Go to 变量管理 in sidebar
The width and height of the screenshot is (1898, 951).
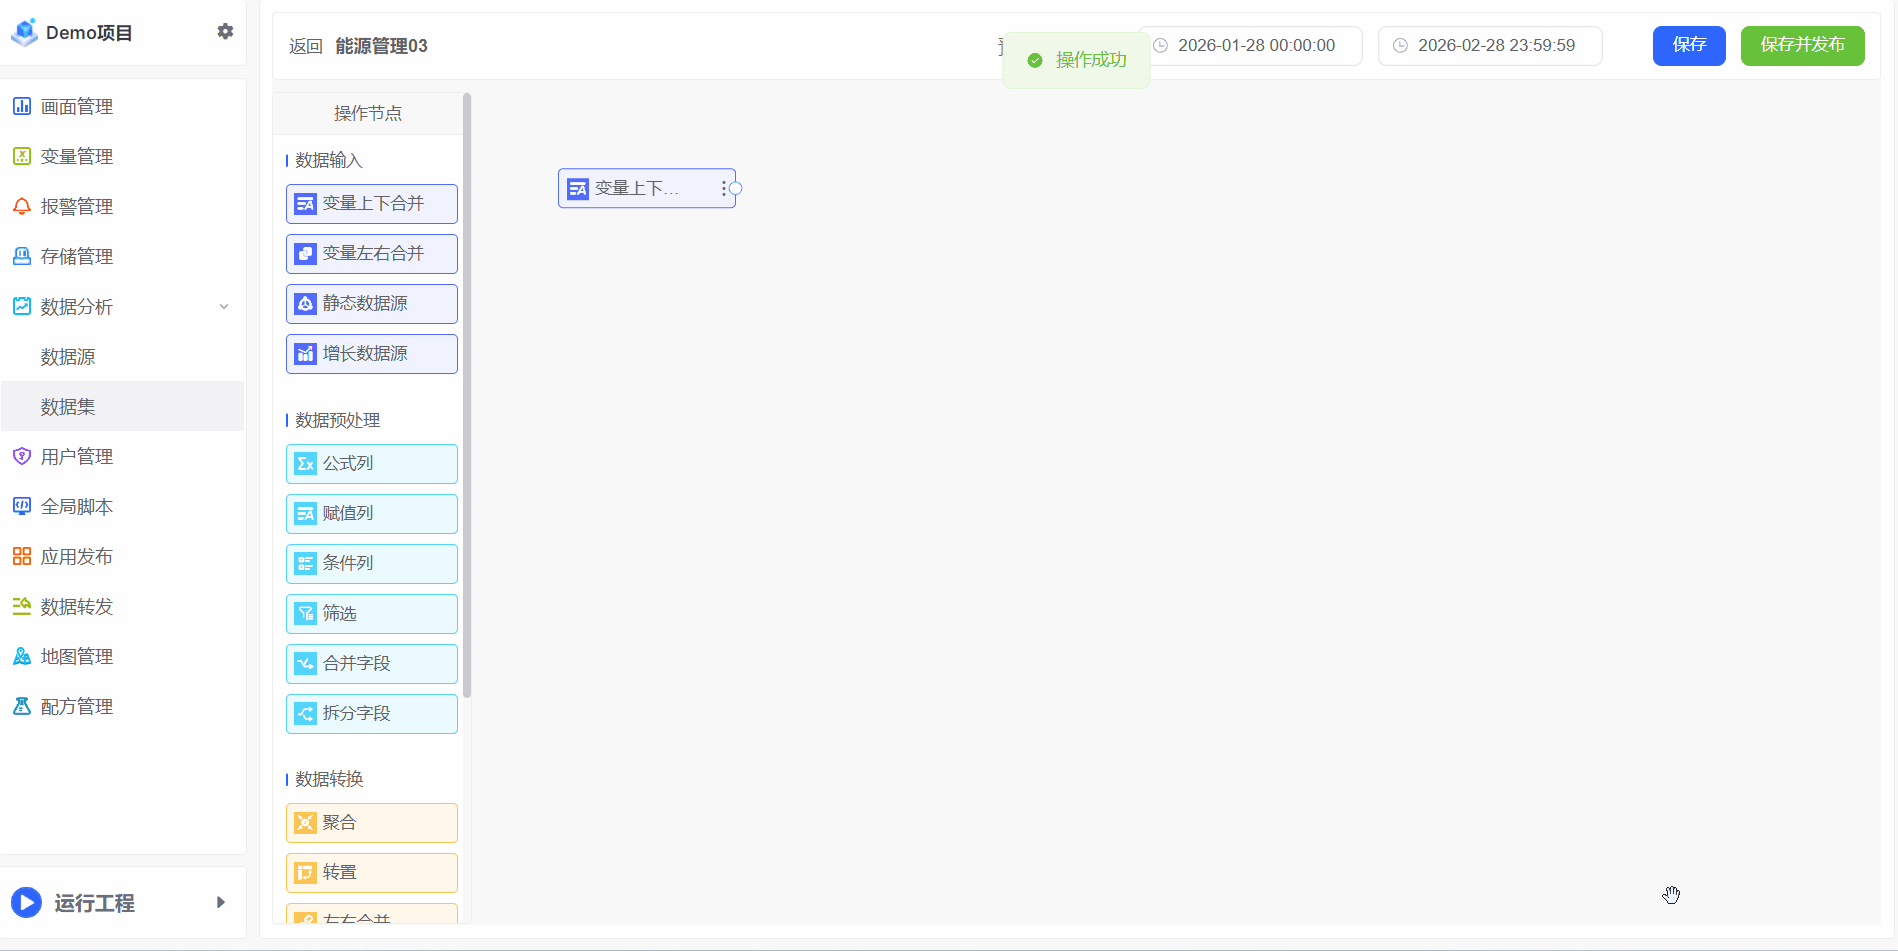tap(76, 157)
